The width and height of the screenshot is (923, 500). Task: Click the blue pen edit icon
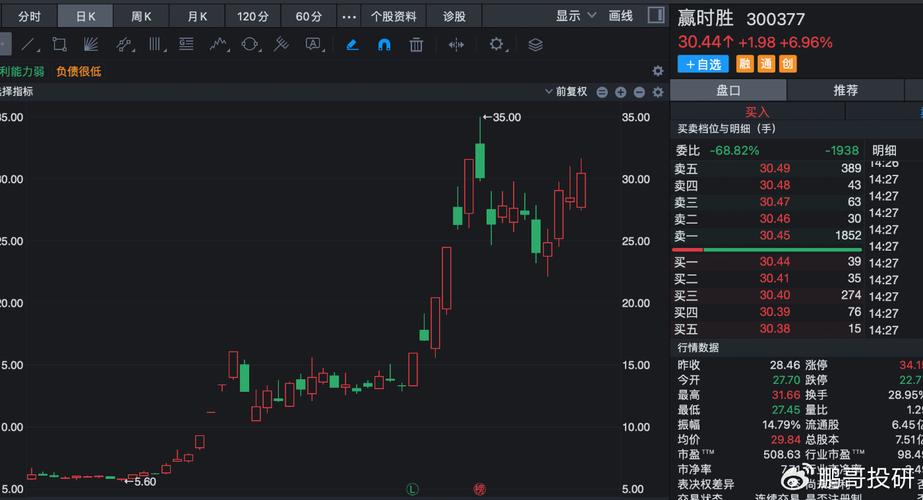coord(352,45)
